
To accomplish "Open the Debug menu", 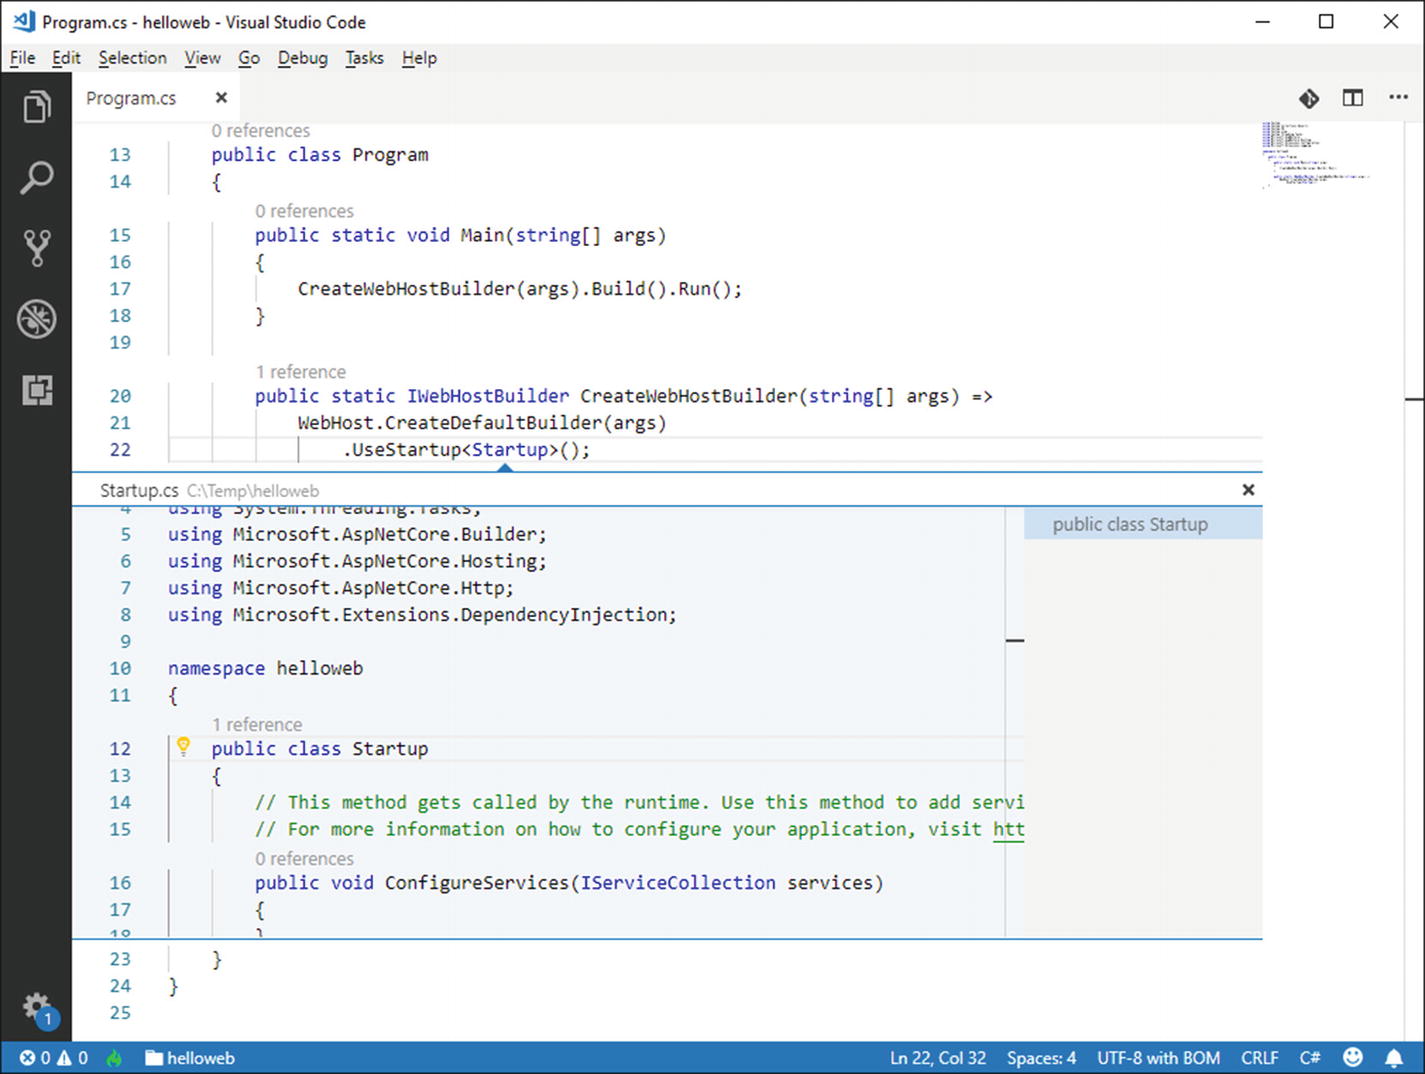I will (302, 58).
